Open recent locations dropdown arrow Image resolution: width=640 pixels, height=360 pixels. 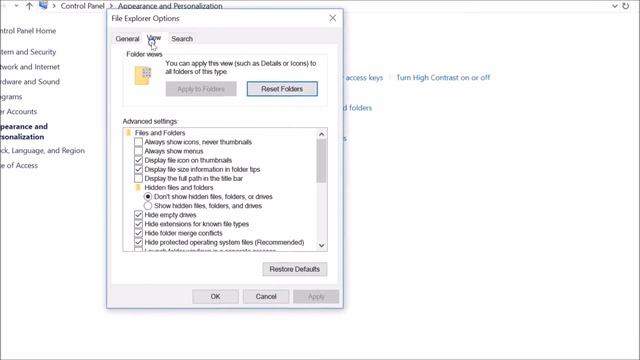click(16, 6)
